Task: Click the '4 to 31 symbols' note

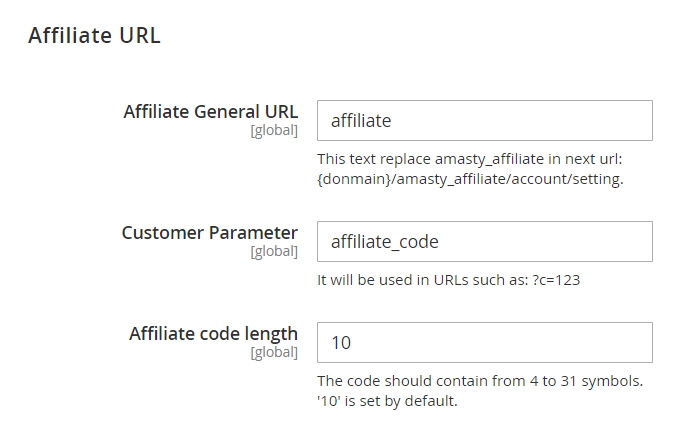Action: click(480, 381)
